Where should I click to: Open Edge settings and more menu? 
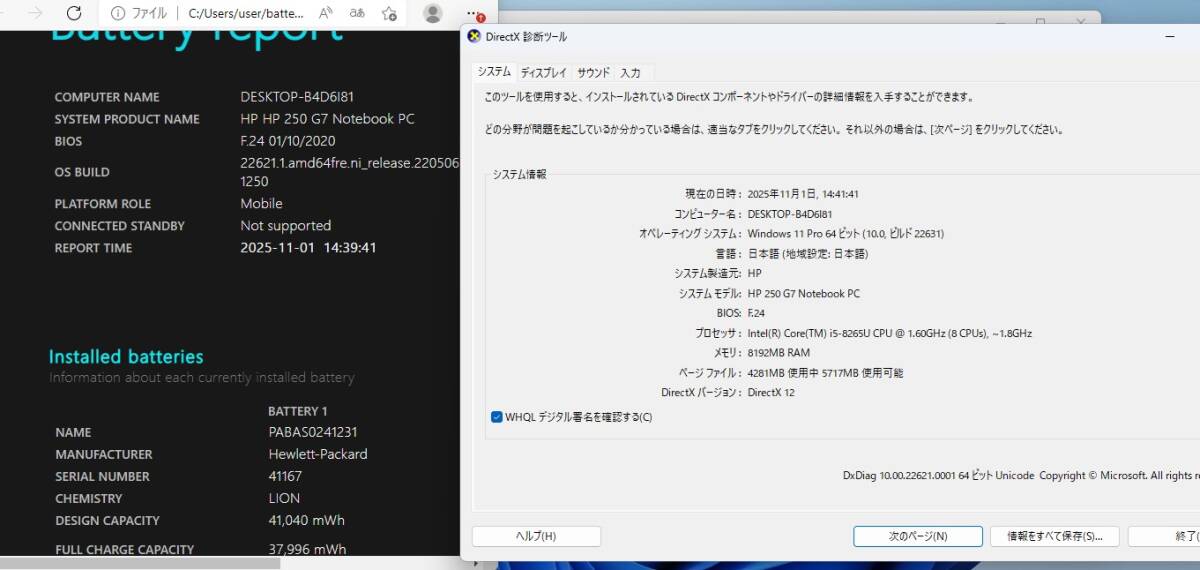click(x=473, y=14)
